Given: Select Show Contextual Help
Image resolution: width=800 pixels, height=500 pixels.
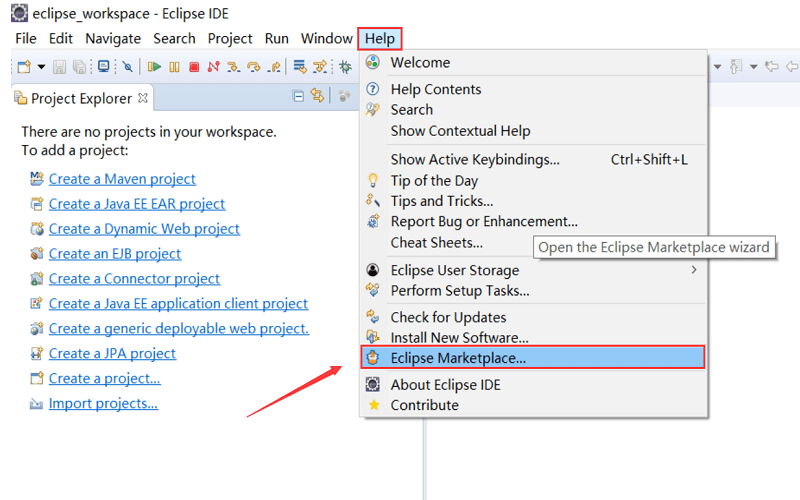Looking at the screenshot, I should 533,131.
